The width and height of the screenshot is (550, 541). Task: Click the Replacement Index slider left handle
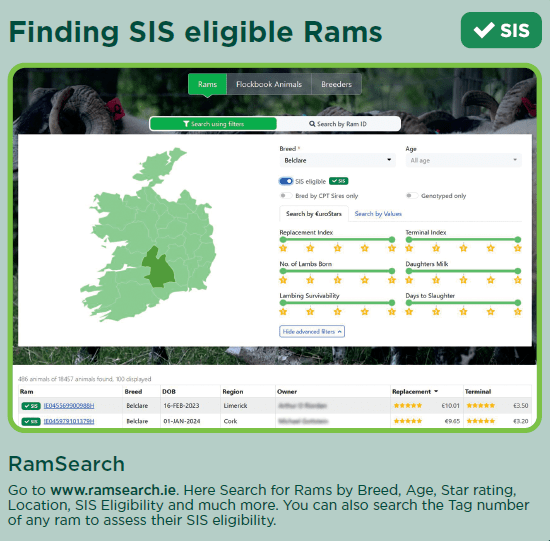coord(283,240)
